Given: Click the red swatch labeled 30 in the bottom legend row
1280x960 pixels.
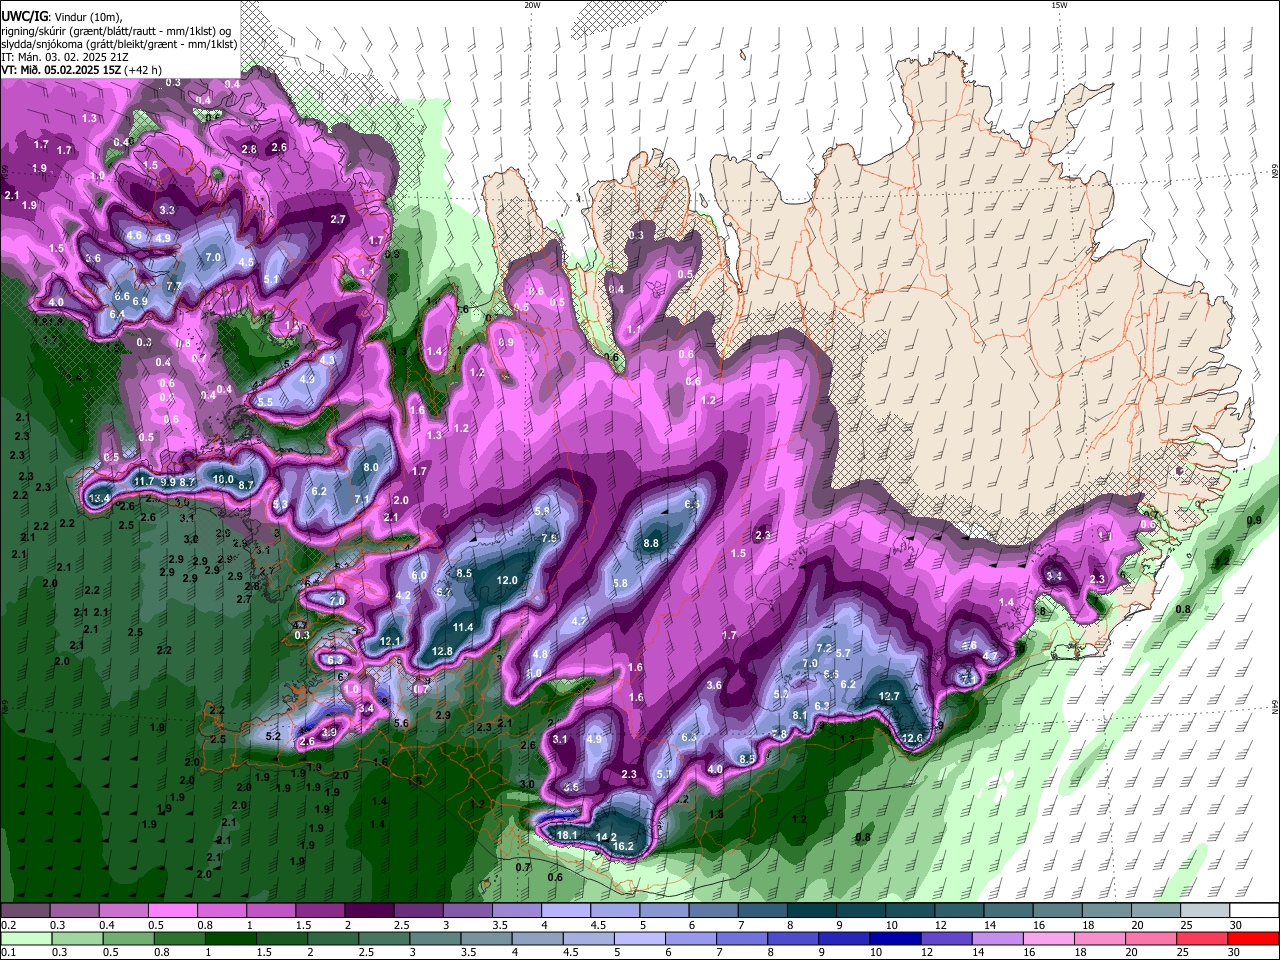Looking at the screenshot, I should coord(1255,938).
